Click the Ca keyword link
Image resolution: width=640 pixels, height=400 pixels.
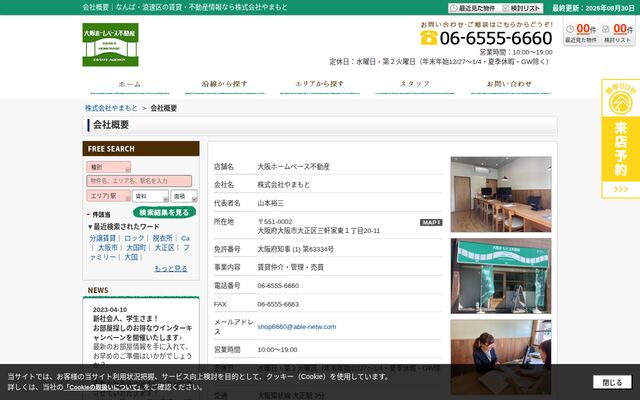(185, 238)
